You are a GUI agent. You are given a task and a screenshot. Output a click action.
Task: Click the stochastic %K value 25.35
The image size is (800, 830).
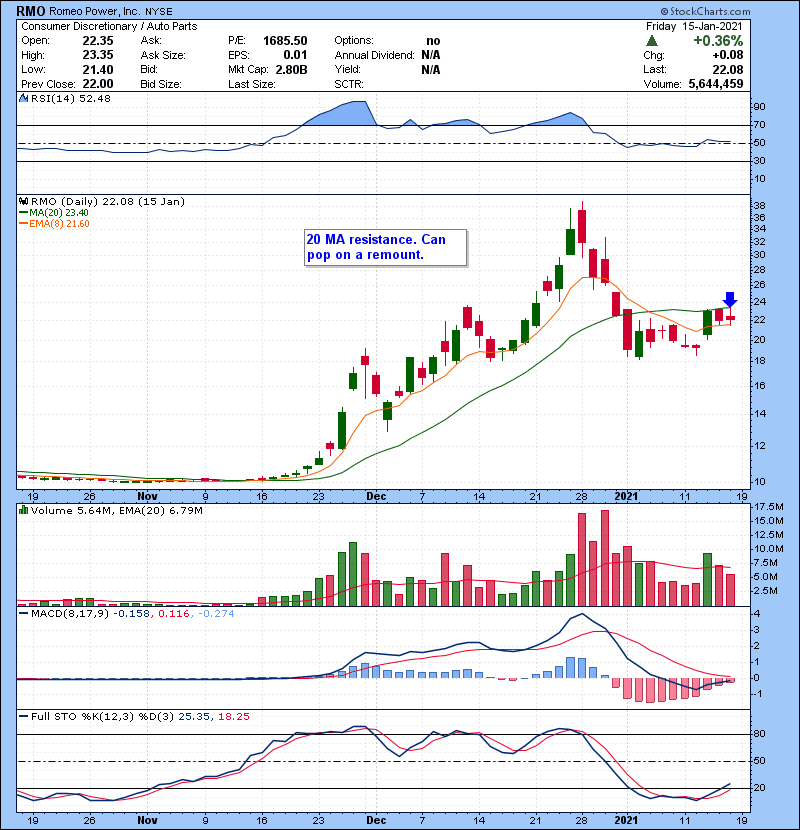(193, 717)
